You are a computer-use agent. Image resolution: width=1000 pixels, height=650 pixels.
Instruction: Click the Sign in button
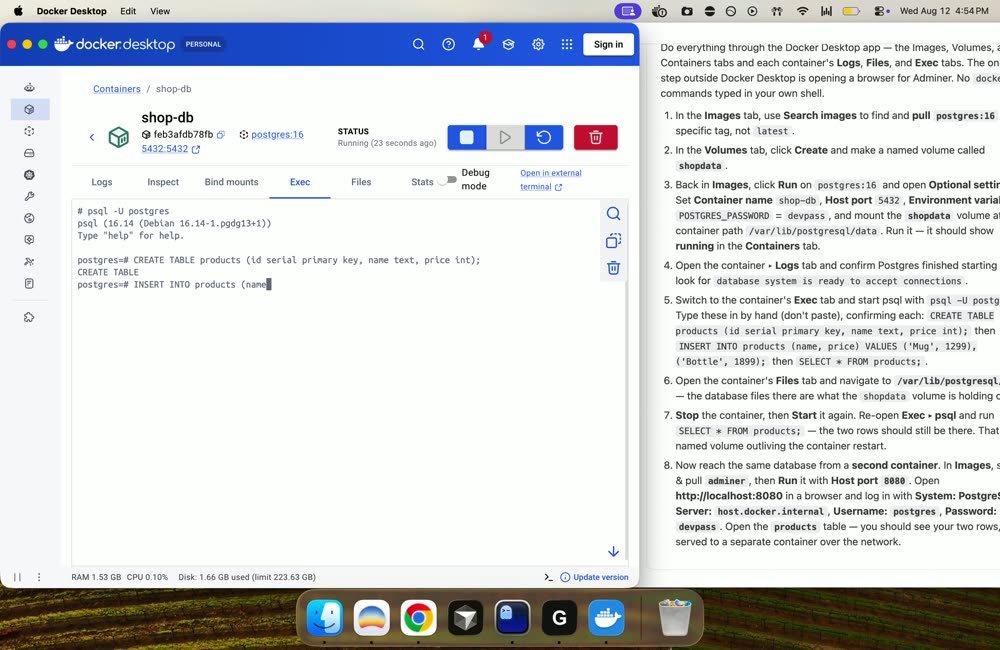608,44
